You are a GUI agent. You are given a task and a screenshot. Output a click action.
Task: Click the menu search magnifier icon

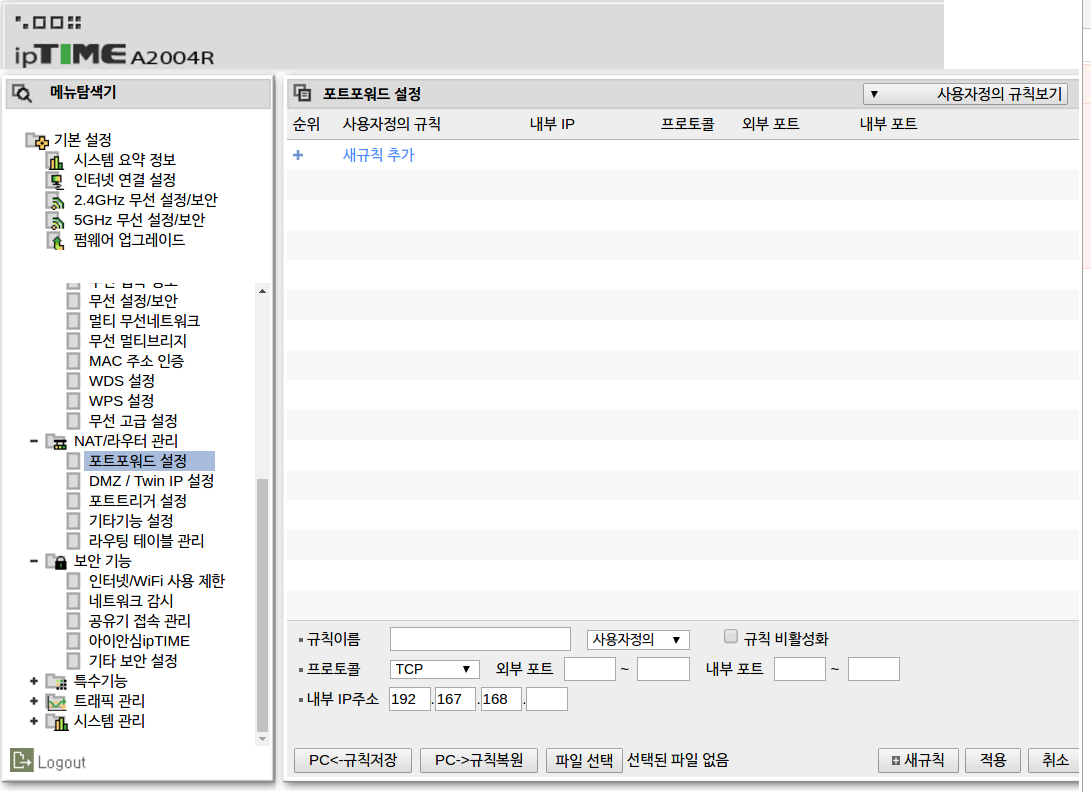(22, 93)
